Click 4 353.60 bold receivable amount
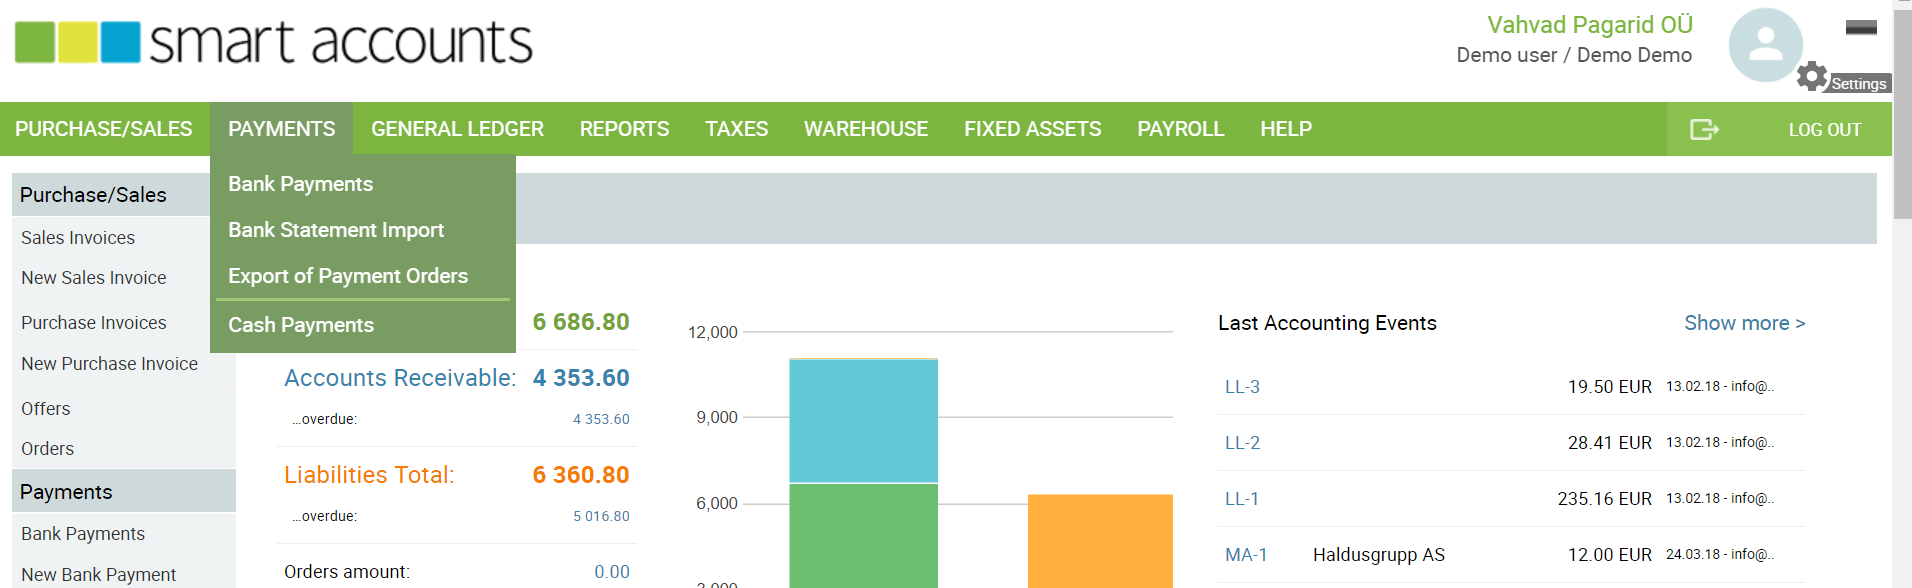Viewport: 1912px width, 588px height. point(581,378)
